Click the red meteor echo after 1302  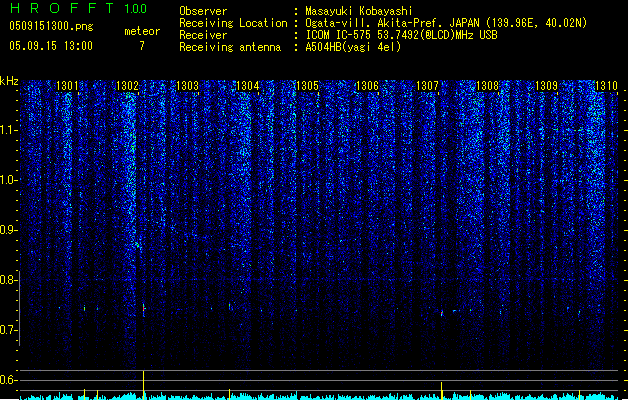click(x=144, y=309)
